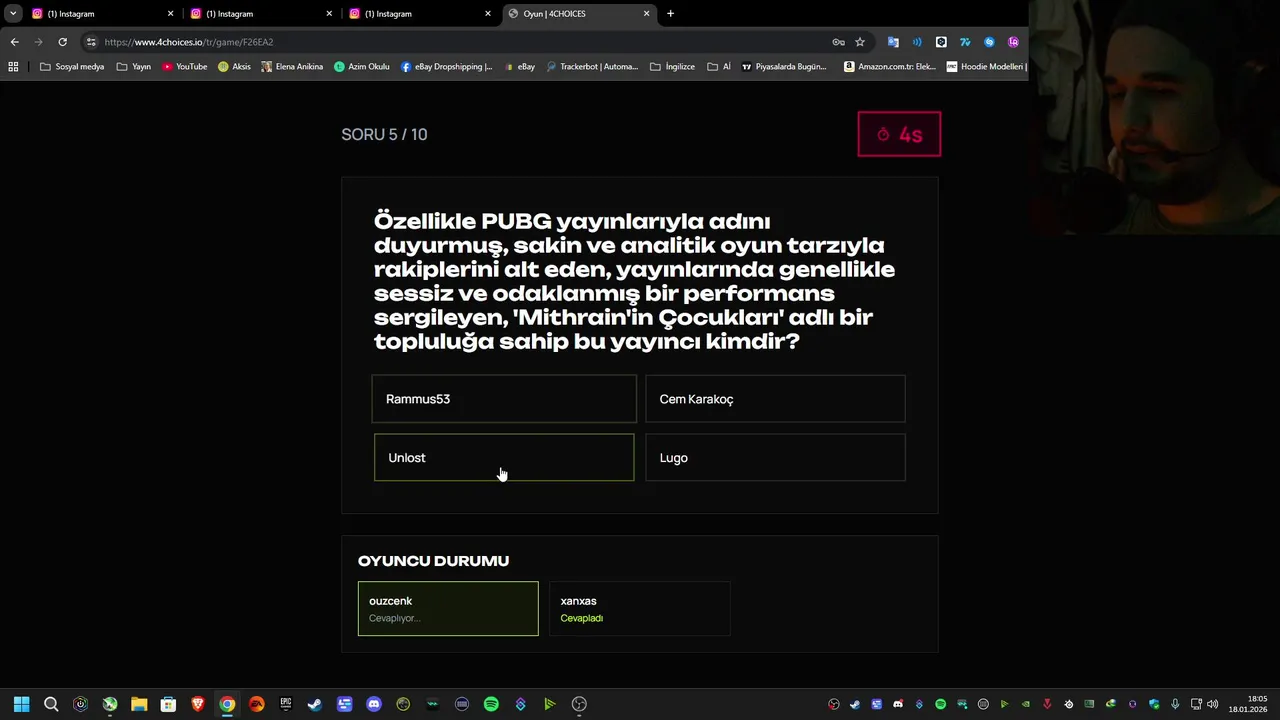The width and height of the screenshot is (1280, 720).
Task: Open the Amazon.com.tr bookmark
Action: pos(890,67)
